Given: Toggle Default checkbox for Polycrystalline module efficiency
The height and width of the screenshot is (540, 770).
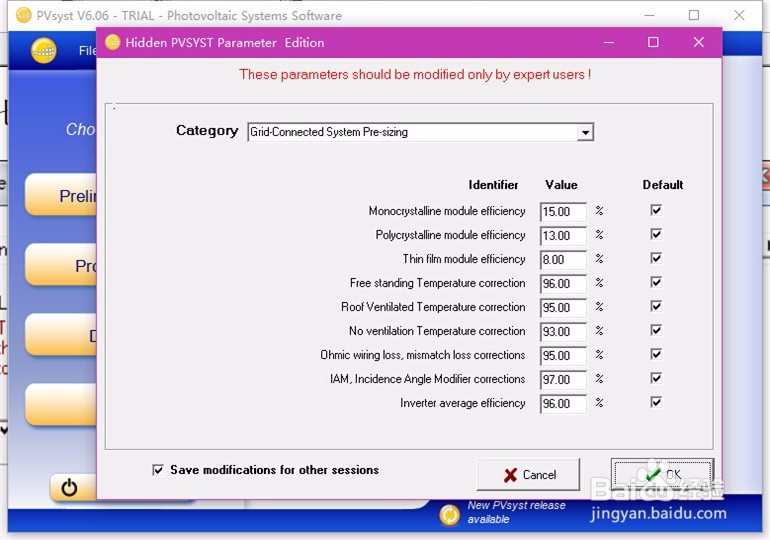Looking at the screenshot, I should click(656, 234).
